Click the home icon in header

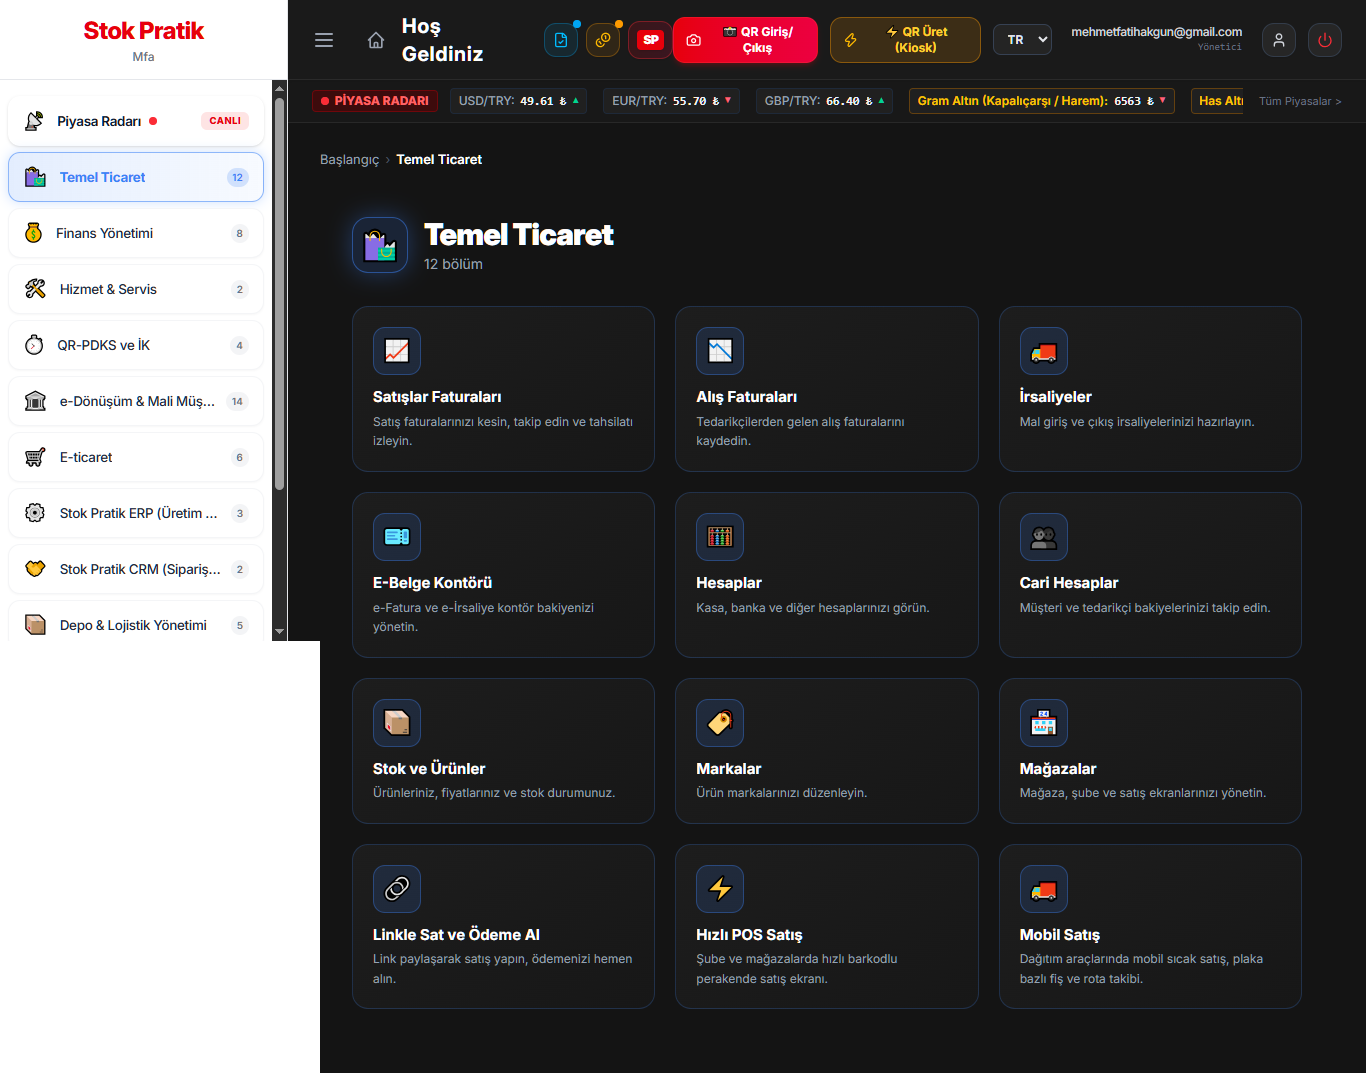coord(376,40)
